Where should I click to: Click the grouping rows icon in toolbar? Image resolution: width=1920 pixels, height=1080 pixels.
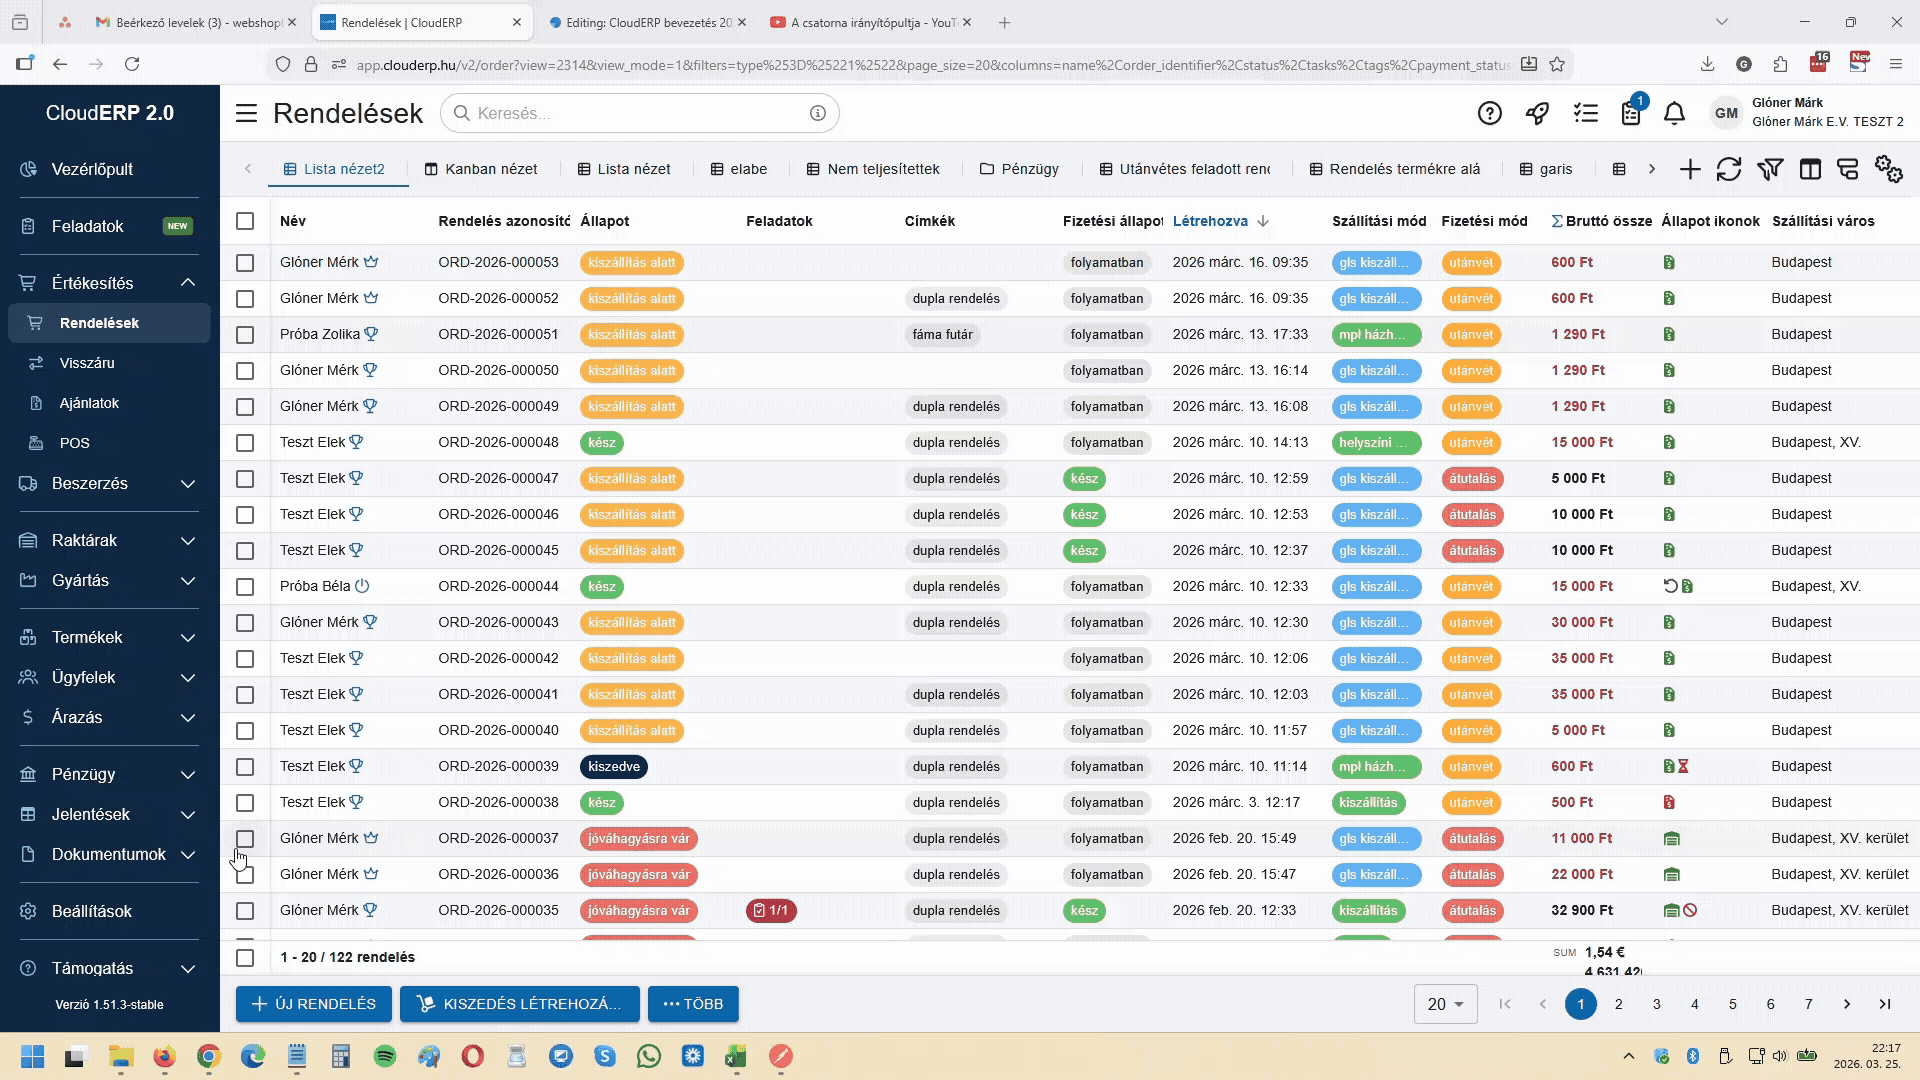coord(1848,169)
